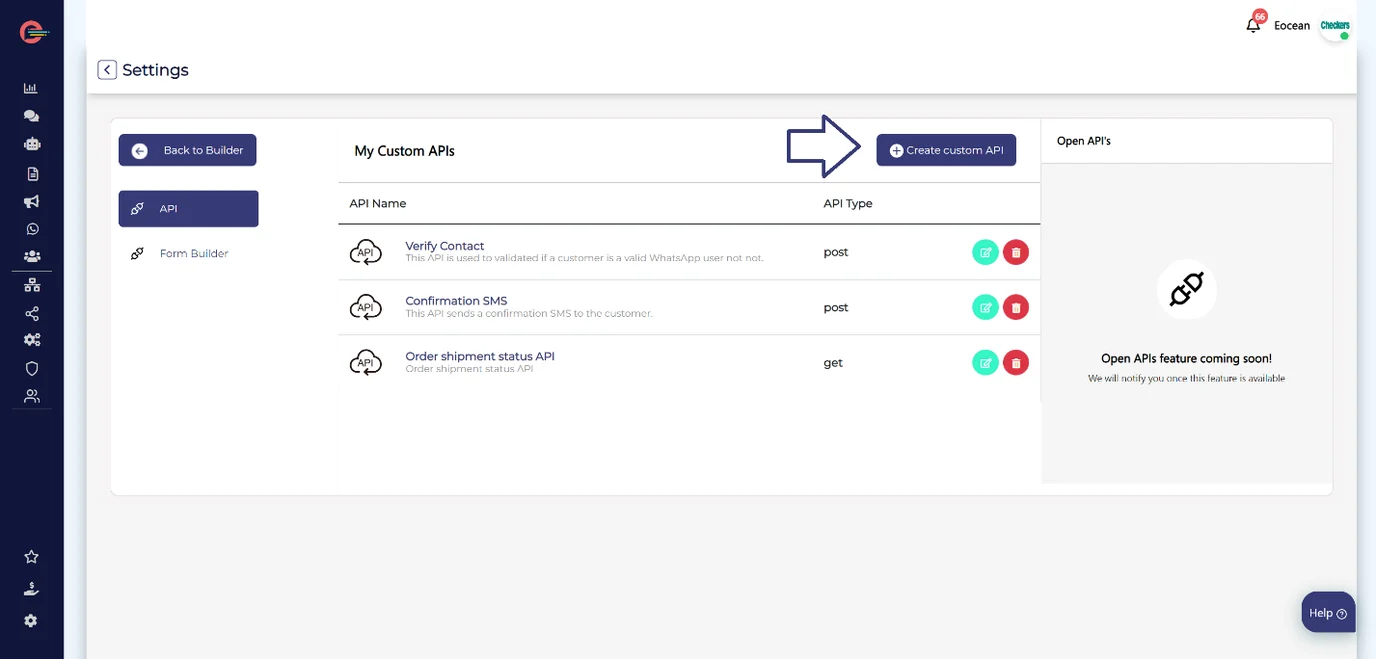Open the WhatsApp section in sidebar
This screenshot has width=1376, height=659.
click(31, 229)
